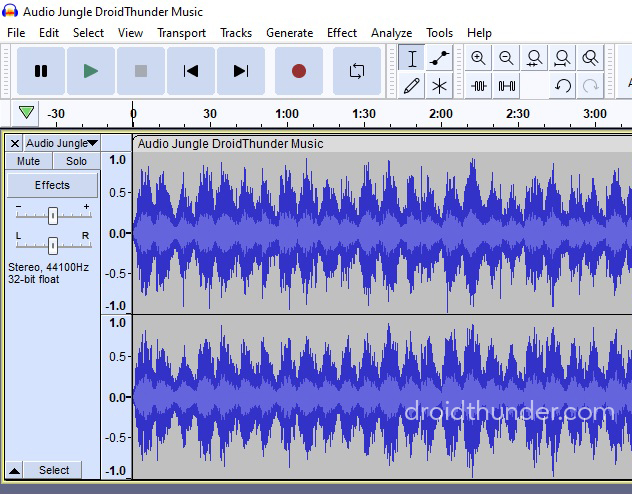Viewport: 632px width, 494px height.
Task: Click the Stereo, 44100Hz track info text
Action: [48, 267]
